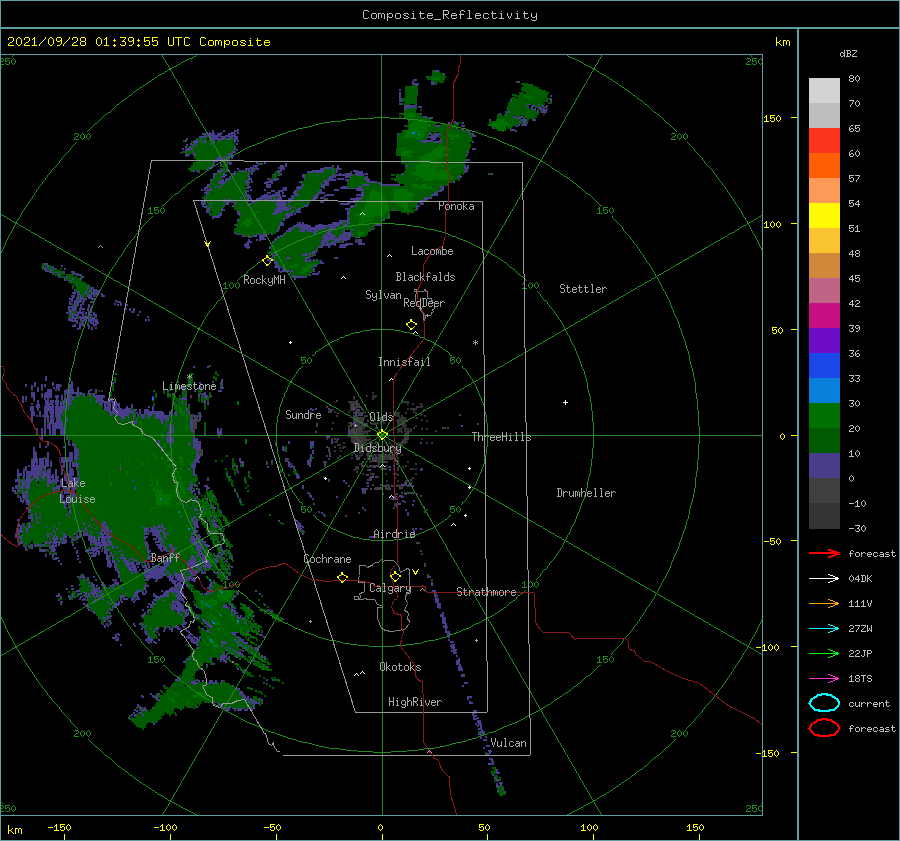
Task: Click the Stettler label
Action: click(583, 289)
